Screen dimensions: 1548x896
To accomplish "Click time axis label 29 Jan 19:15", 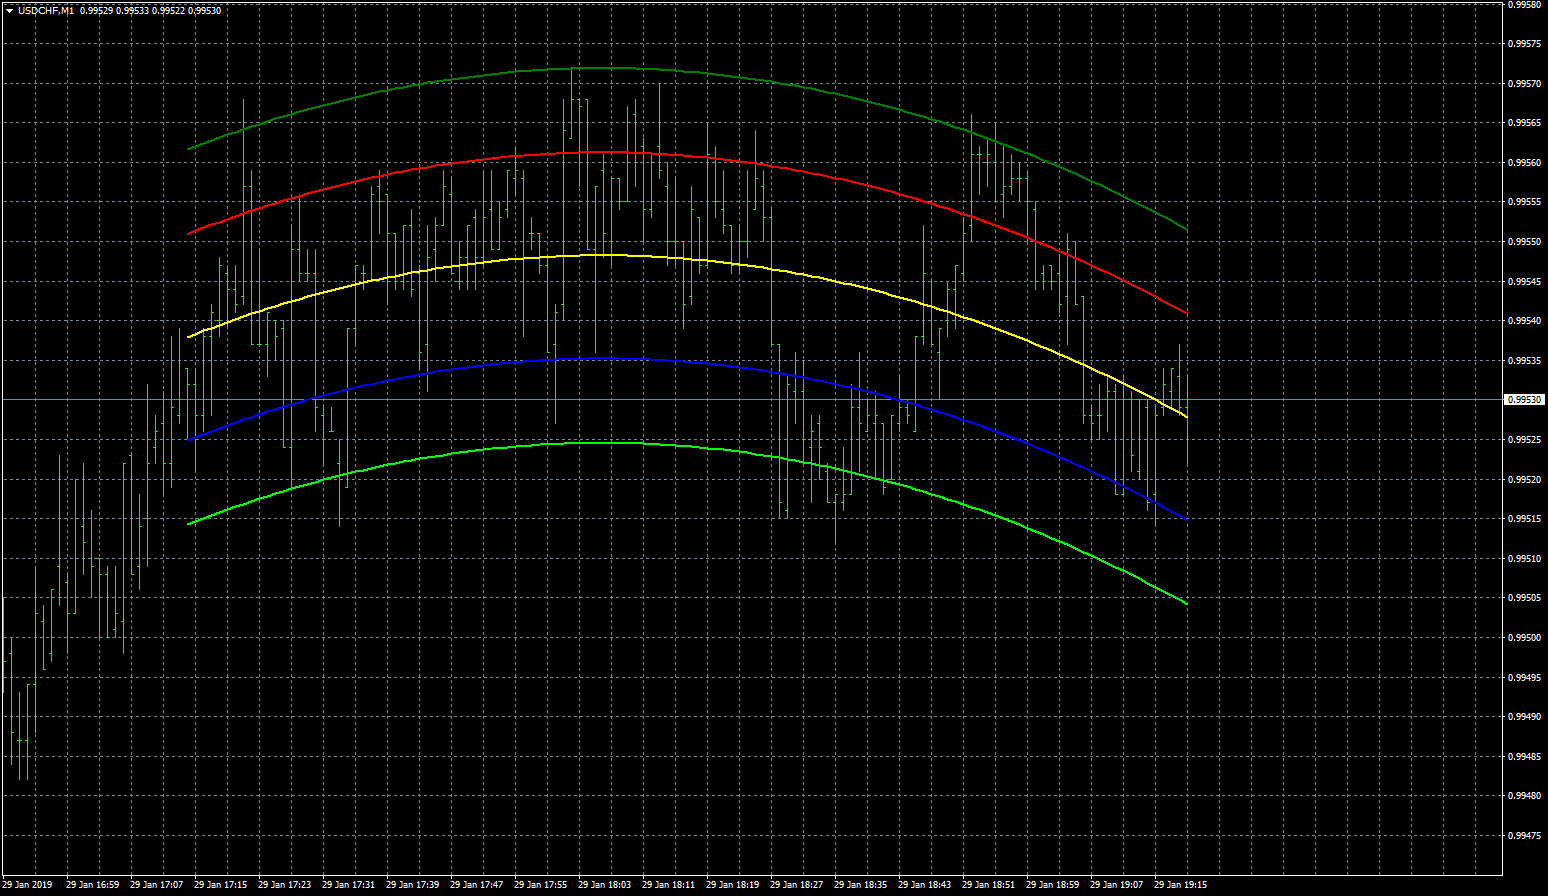I will point(1181,885).
